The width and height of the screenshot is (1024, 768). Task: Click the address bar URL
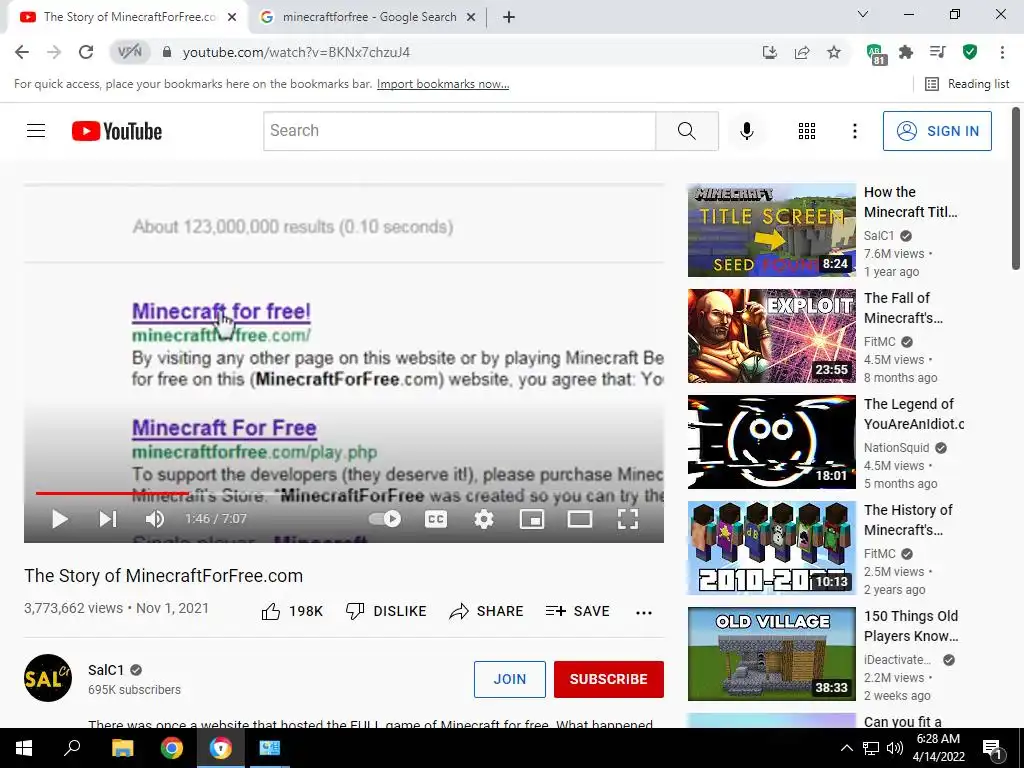pyautogui.click(x=296, y=52)
